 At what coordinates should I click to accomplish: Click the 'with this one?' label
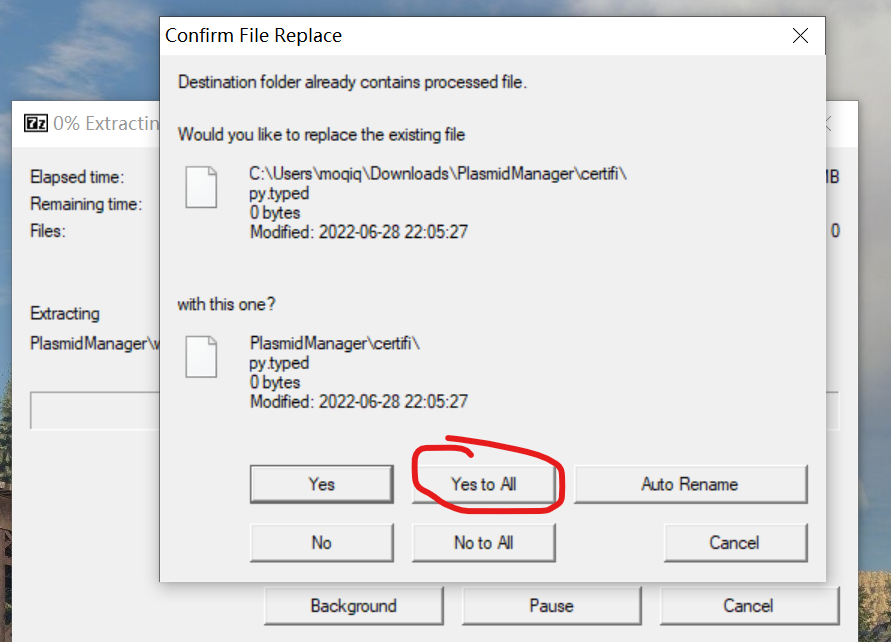[226, 305]
